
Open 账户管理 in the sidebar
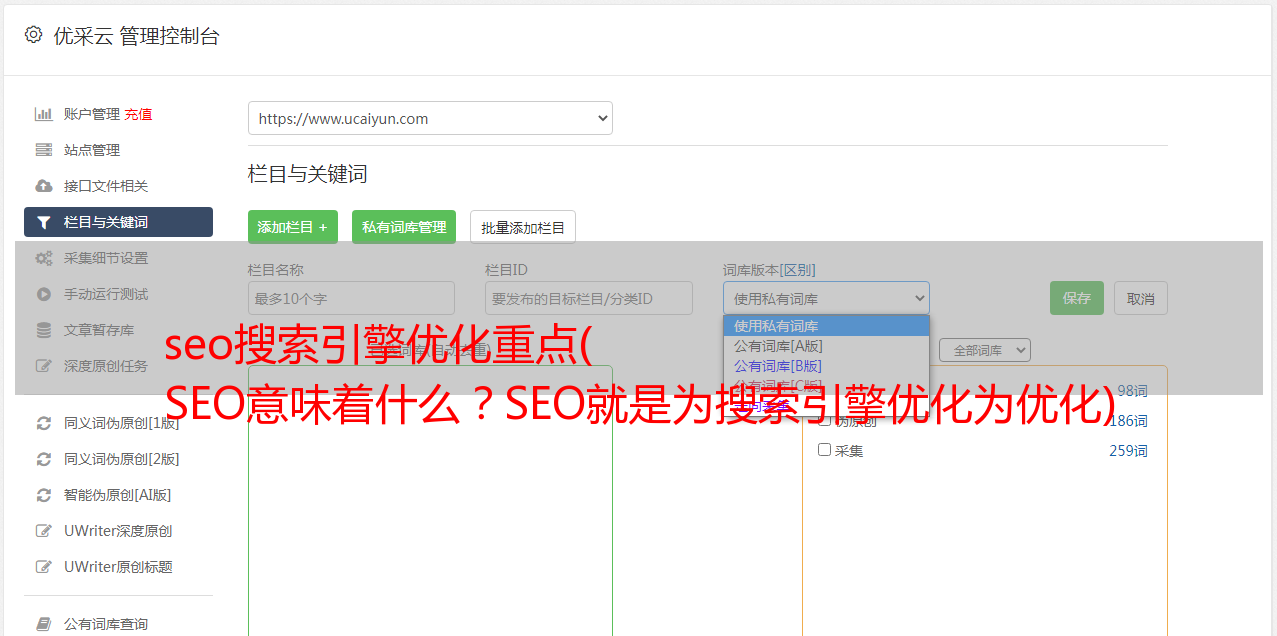[92, 114]
